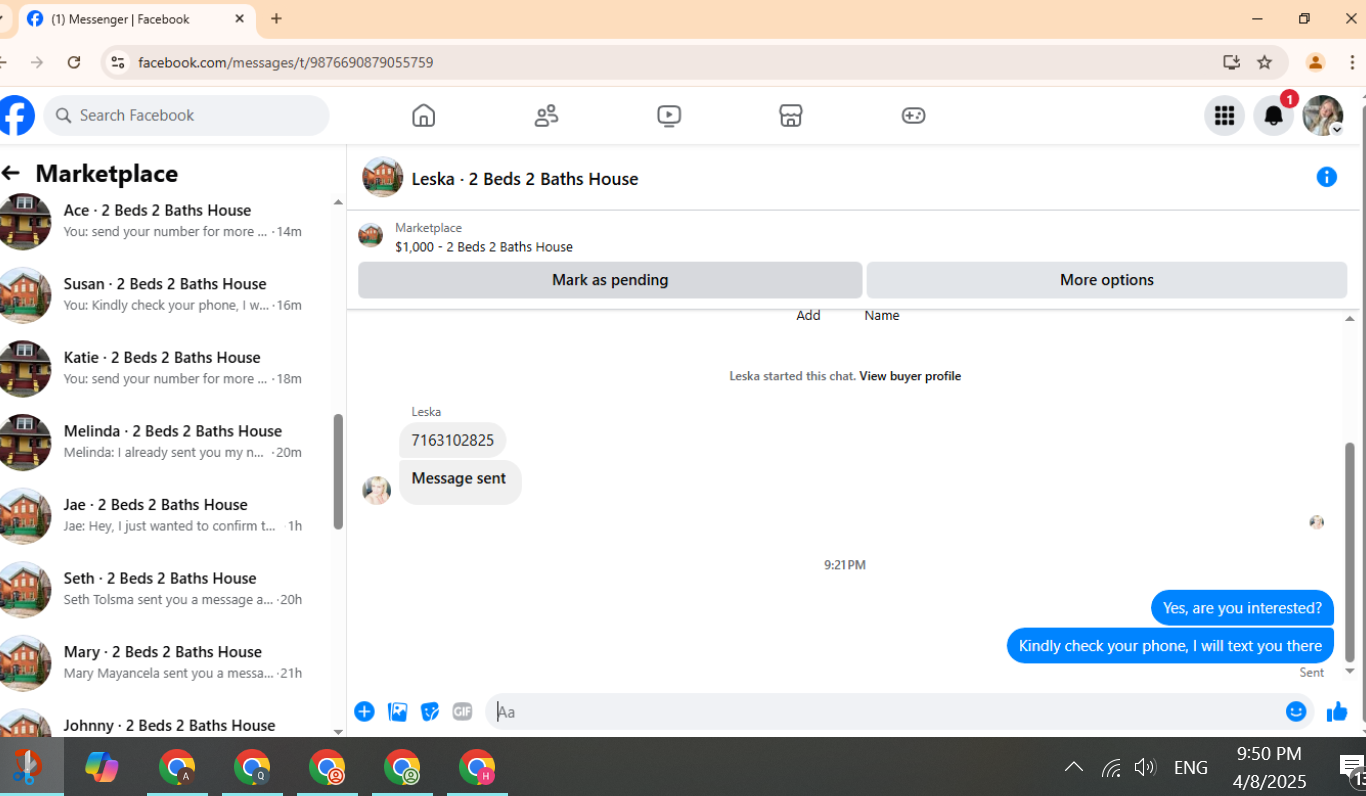
Task: Open the Marketplace storefront icon
Action: tap(791, 116)
